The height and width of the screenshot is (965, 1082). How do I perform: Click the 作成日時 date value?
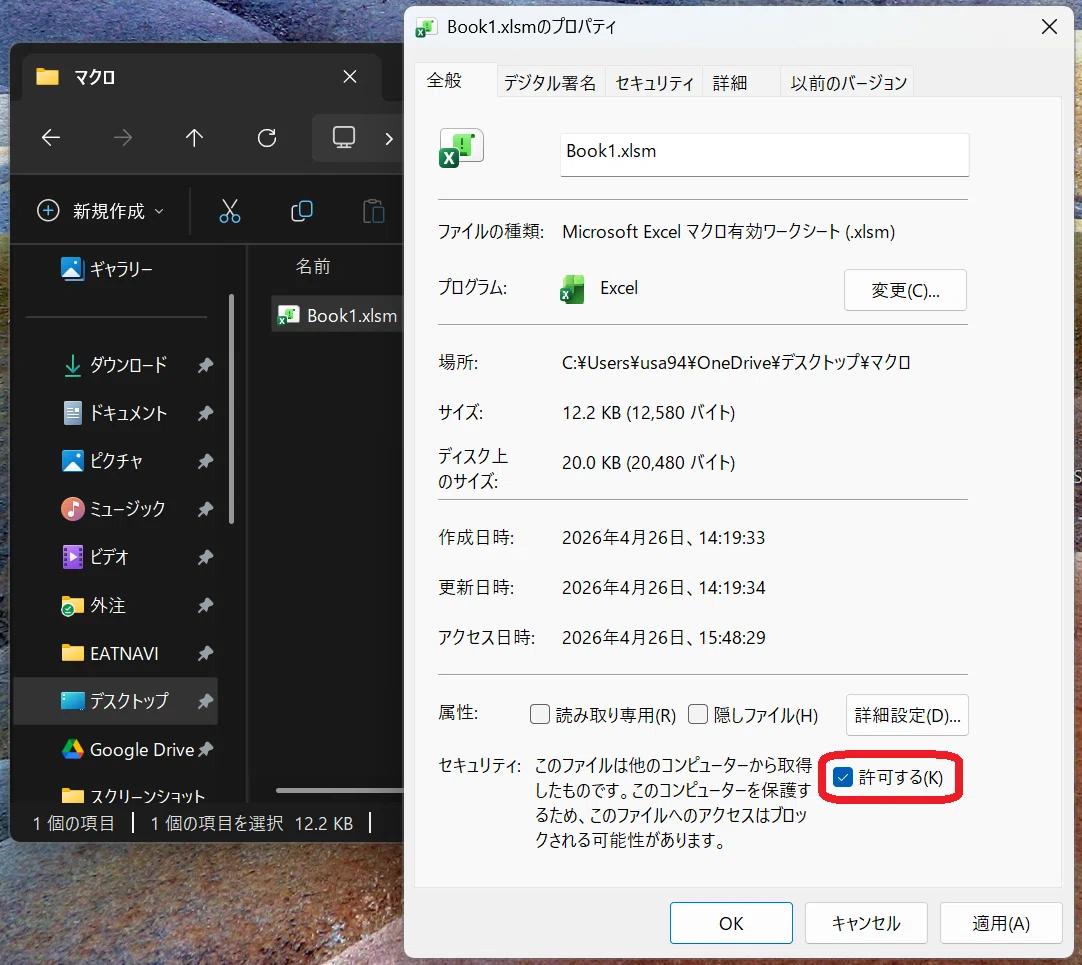tap(664, 537)
